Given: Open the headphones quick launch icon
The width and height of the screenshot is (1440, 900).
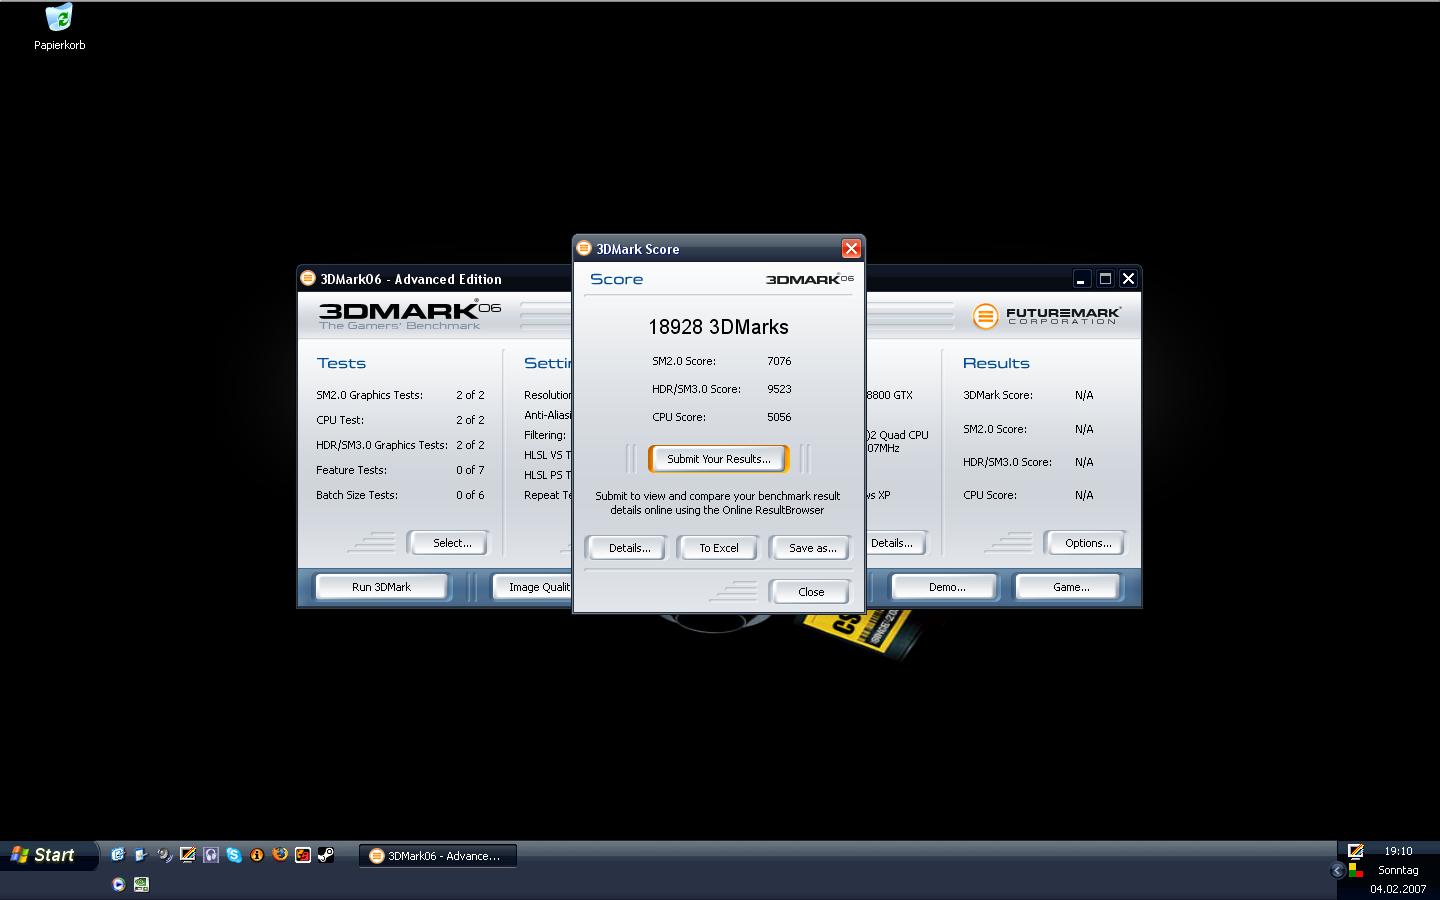Looking at the screenshot, I should pyautogui.click(x=210, y=855).
